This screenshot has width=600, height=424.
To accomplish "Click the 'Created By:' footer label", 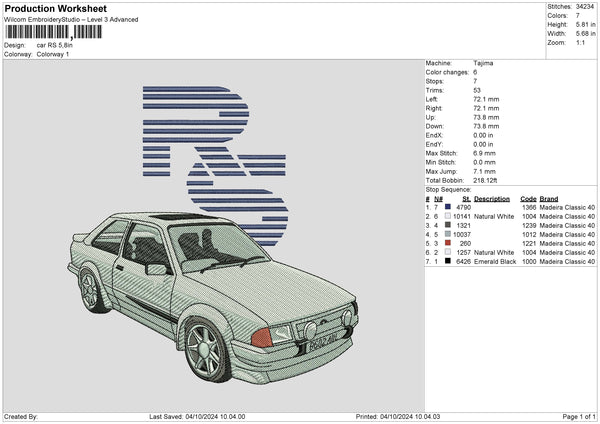I will 21,416.
